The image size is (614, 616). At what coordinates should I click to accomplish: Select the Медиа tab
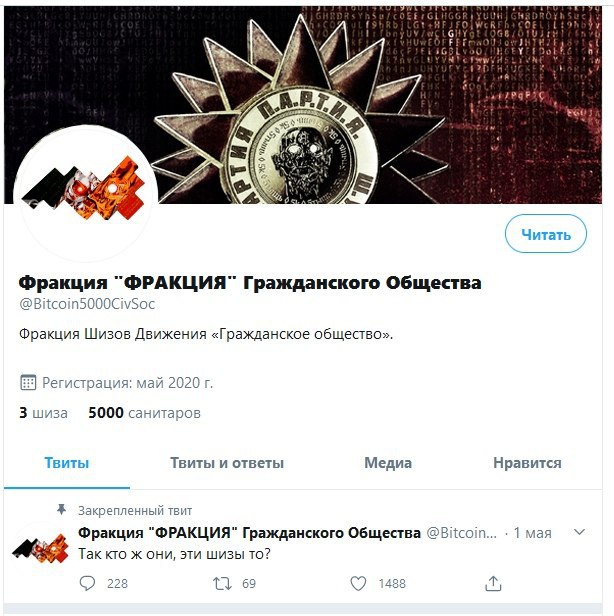pyautogui.click(x=388, y=463)
